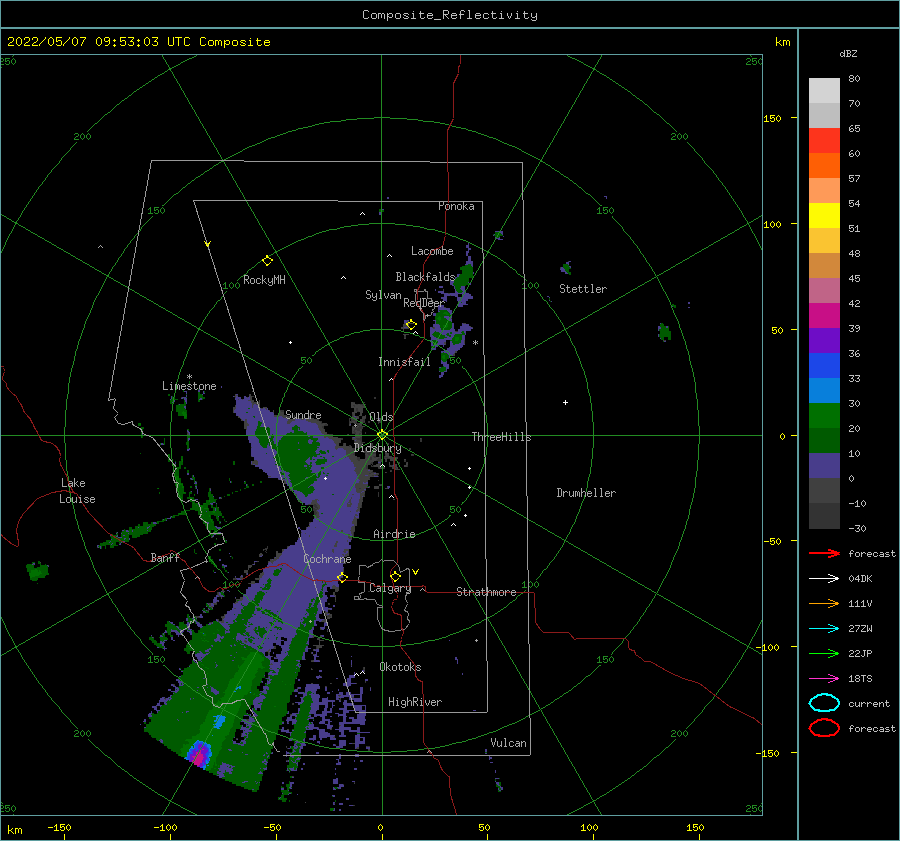Select the ThreeHills label
The width and height of the screenshot is (900, 841).
tap(502, 437)
